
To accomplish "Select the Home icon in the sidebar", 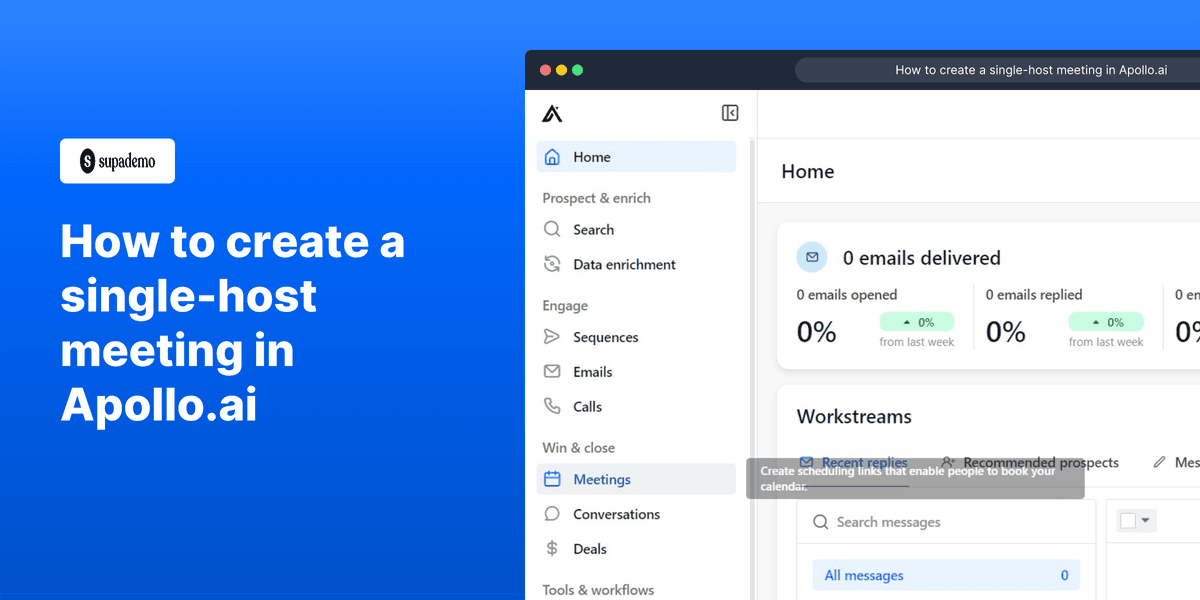I will (x=552, y=157).
